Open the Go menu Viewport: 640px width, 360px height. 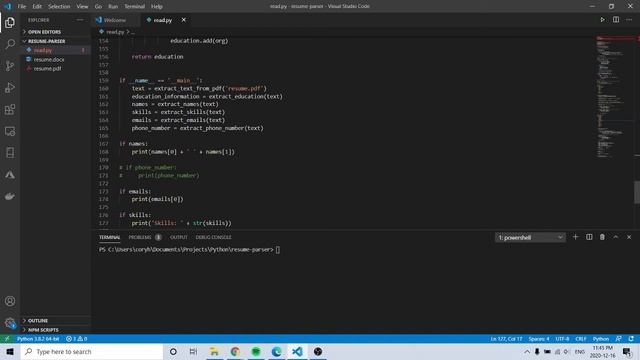coord(98,7)
